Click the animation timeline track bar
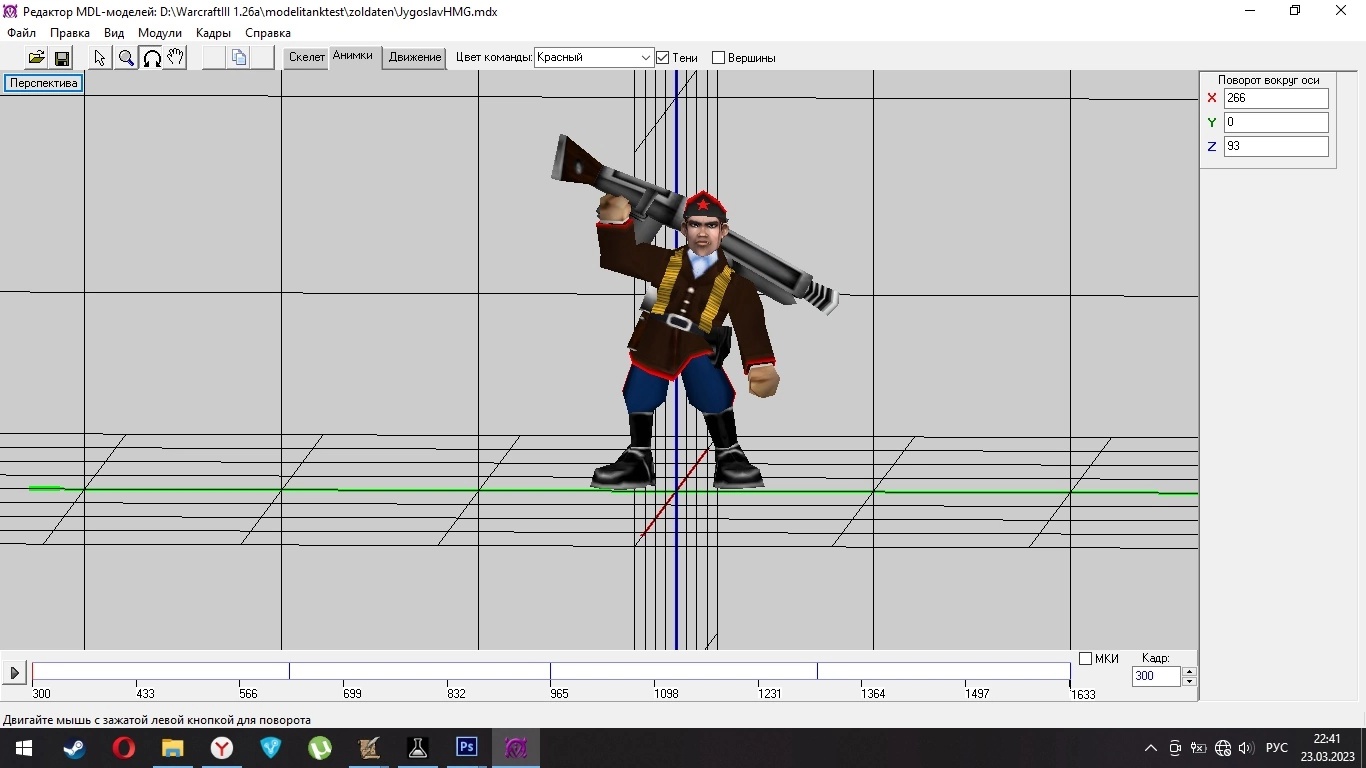Image resolution: width=1366 pixels, height=768 pixels. coord(550,671)
